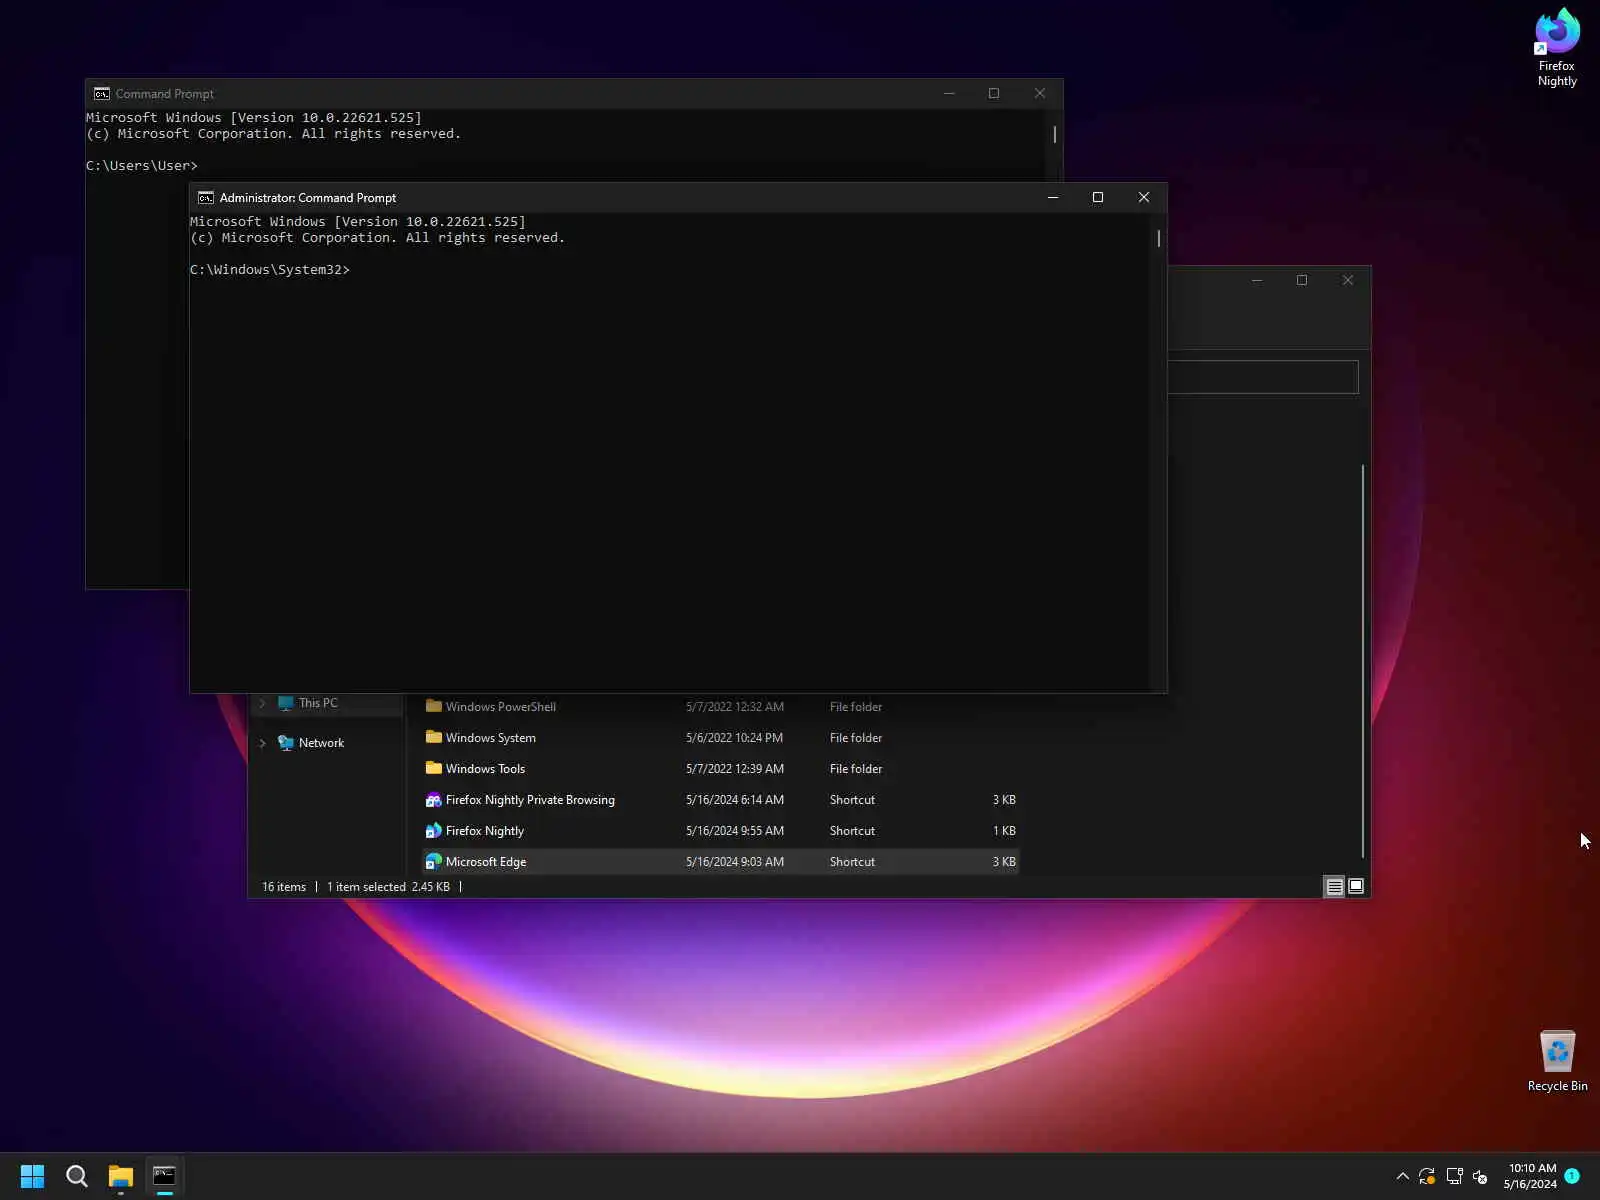Image resolution: width=1600 pixels, height=1200 pixels.
Task: Maximize the Administrator Command Prompt window
Action: (x=1098, y=197)
